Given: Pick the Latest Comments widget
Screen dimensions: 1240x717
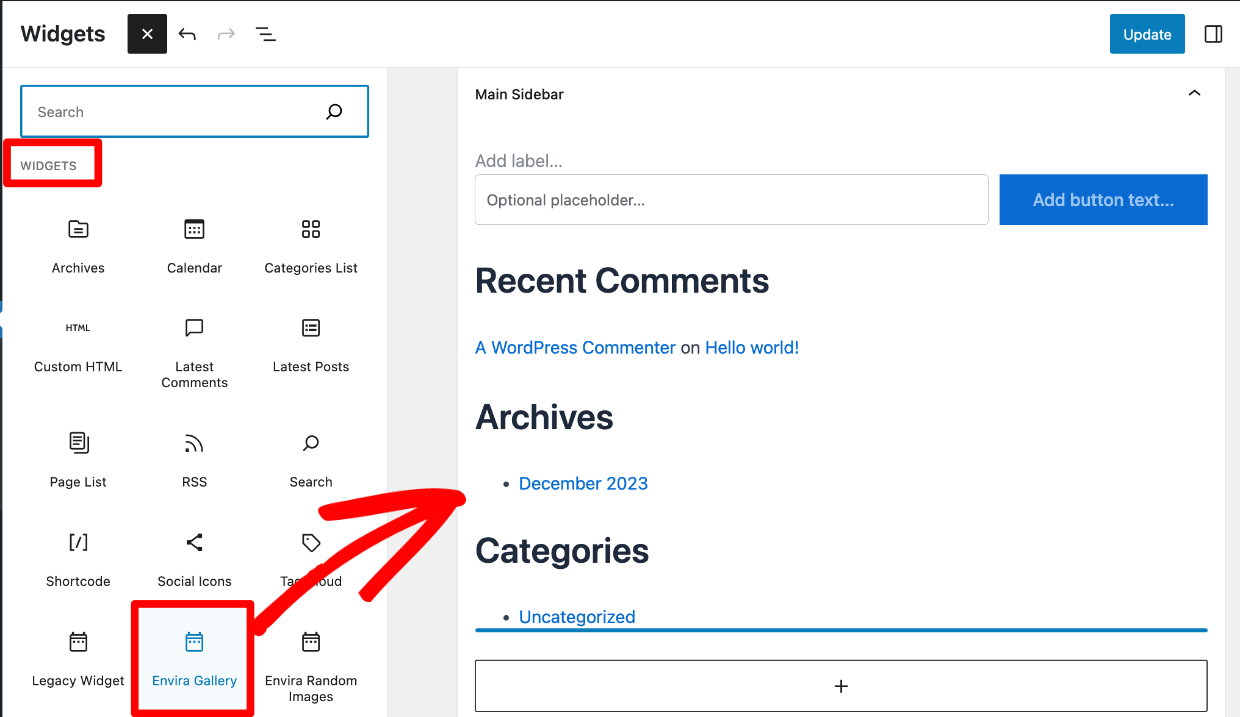Looking at the screenshot, I should 194,353.
